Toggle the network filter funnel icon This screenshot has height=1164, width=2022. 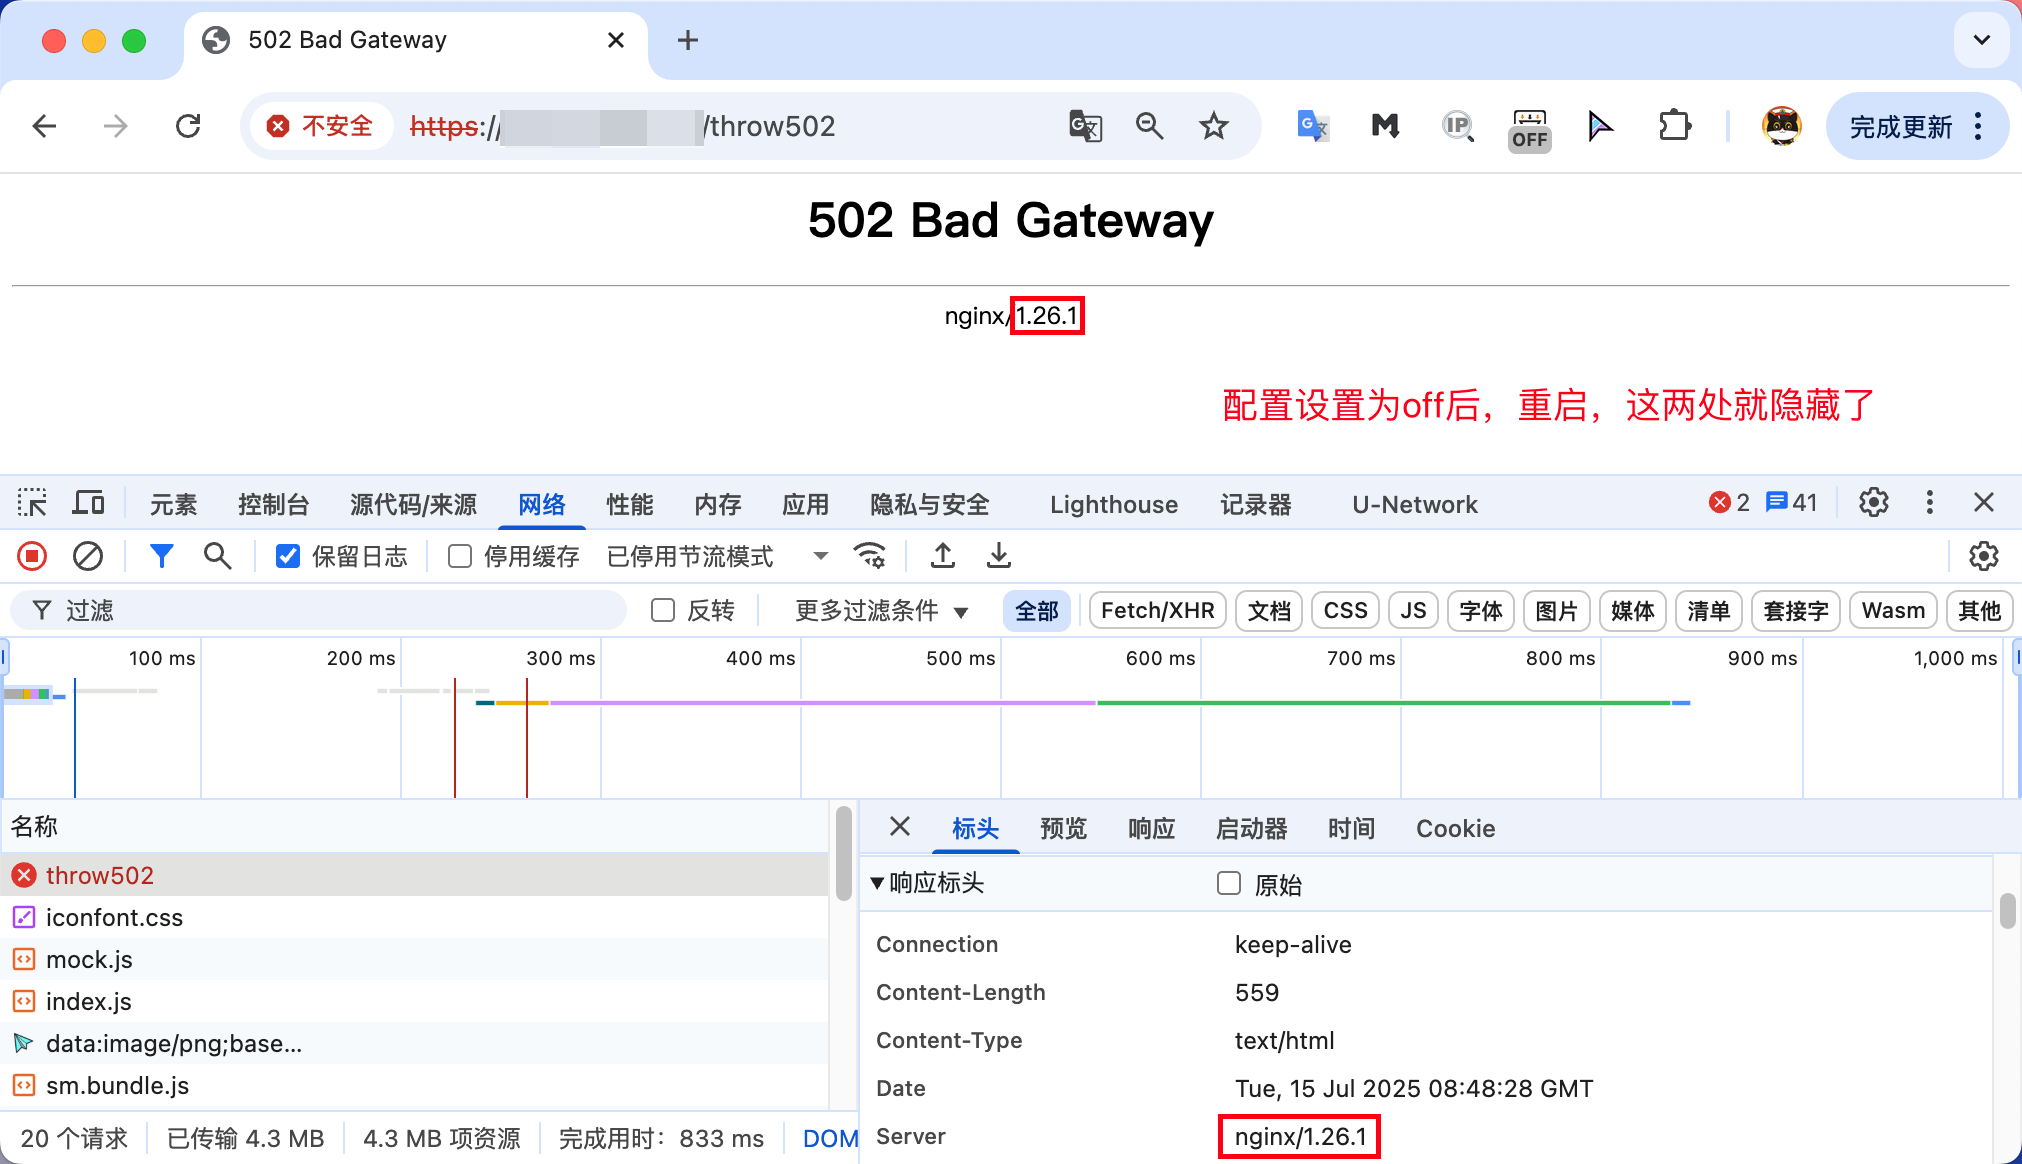click(161, 556)
